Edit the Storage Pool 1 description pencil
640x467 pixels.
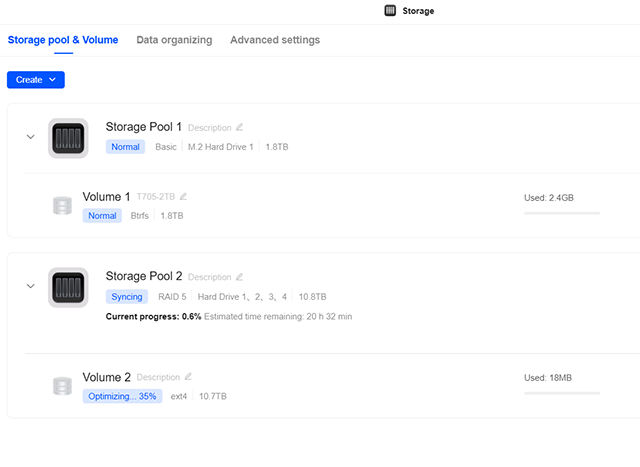pyautogui.click(x=239, y=128)
